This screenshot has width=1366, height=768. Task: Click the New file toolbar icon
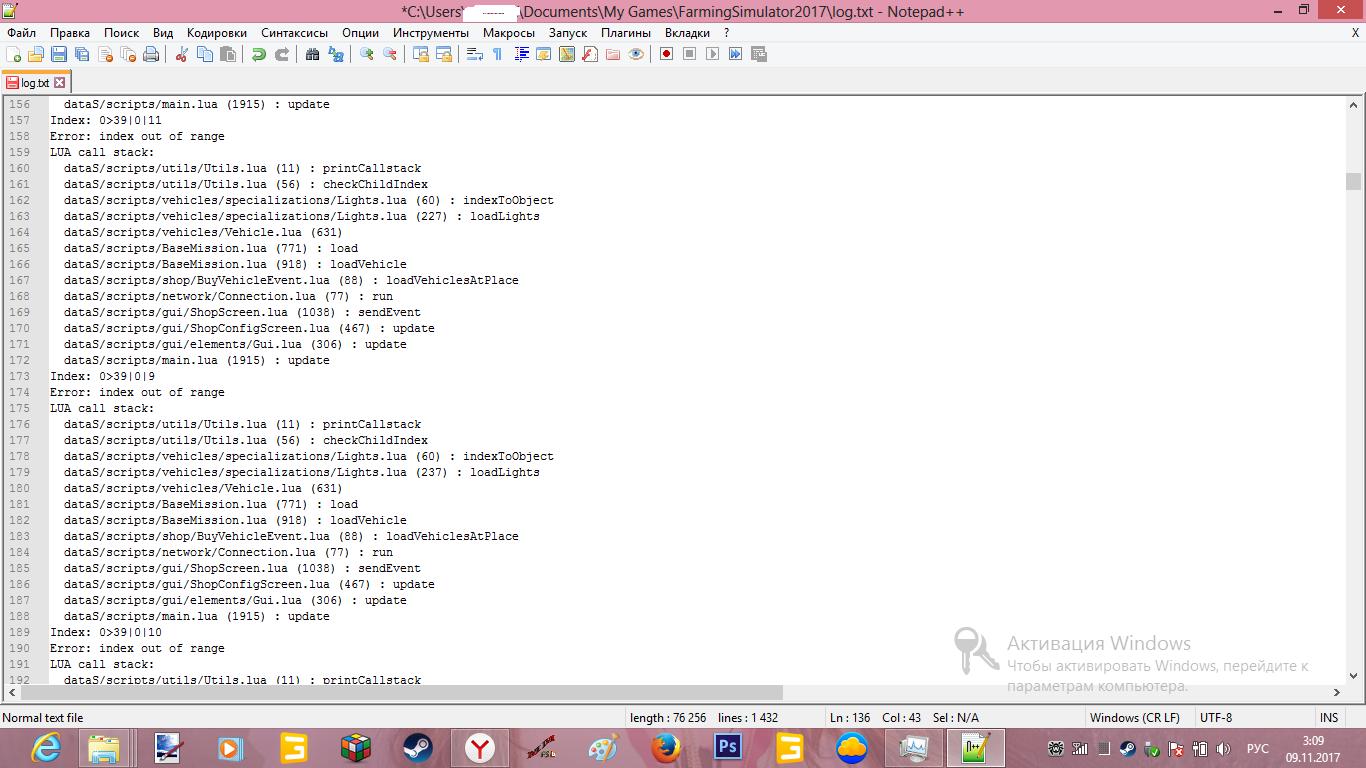(x=14, y=55)
